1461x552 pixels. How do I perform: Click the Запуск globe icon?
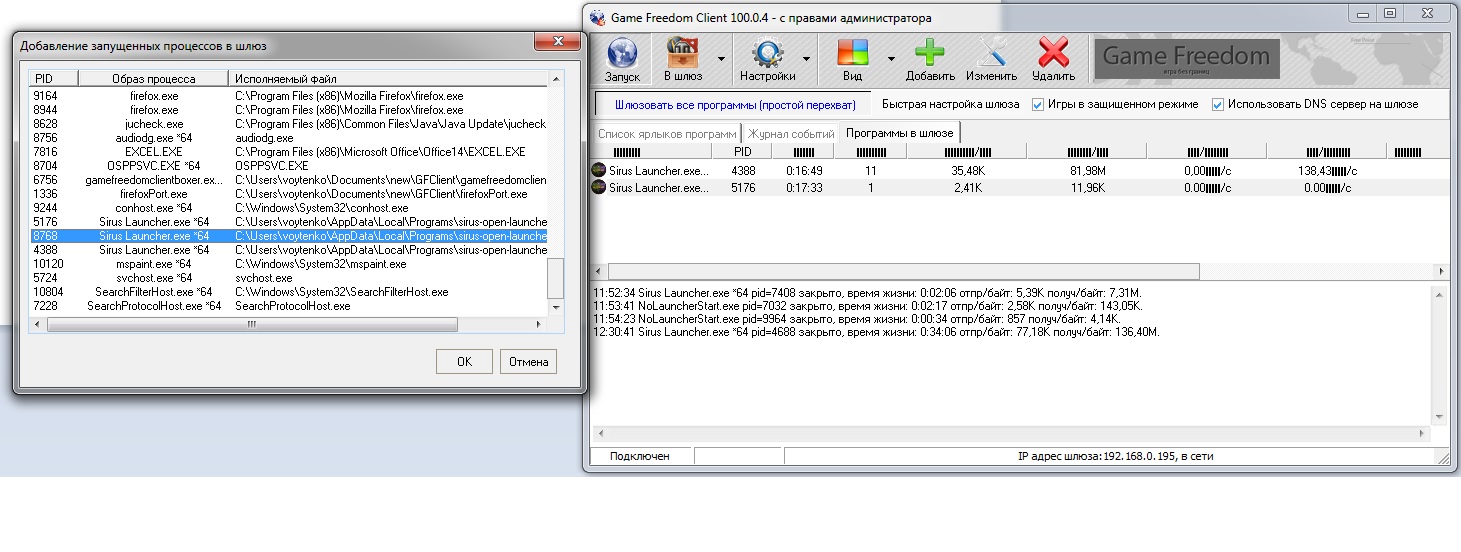(x=622, y=53)
